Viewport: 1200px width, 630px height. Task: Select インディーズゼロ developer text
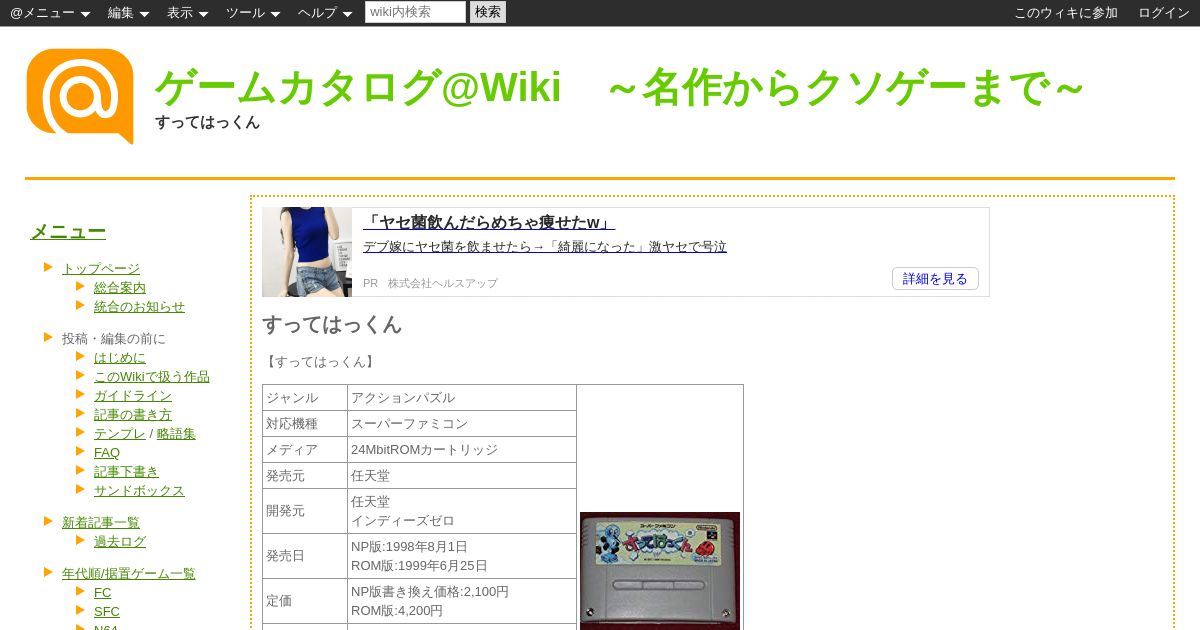pos(403,520)
